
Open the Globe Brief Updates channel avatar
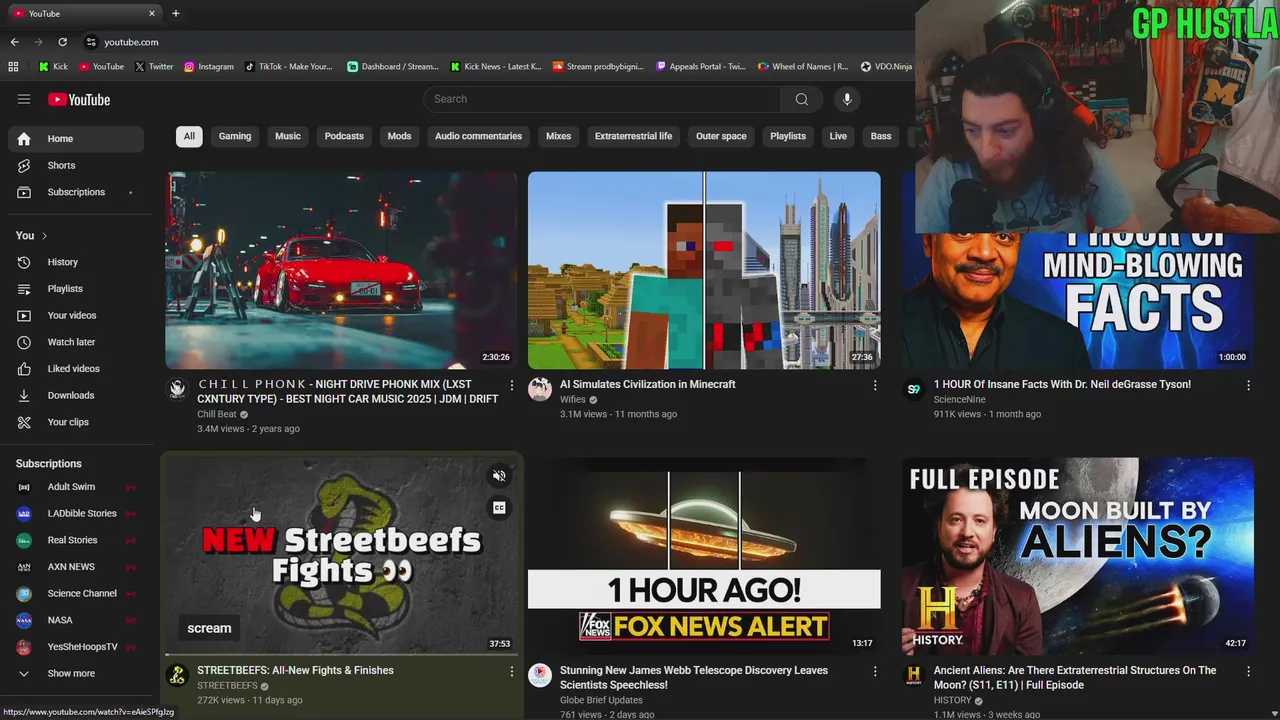pos(540,675)
